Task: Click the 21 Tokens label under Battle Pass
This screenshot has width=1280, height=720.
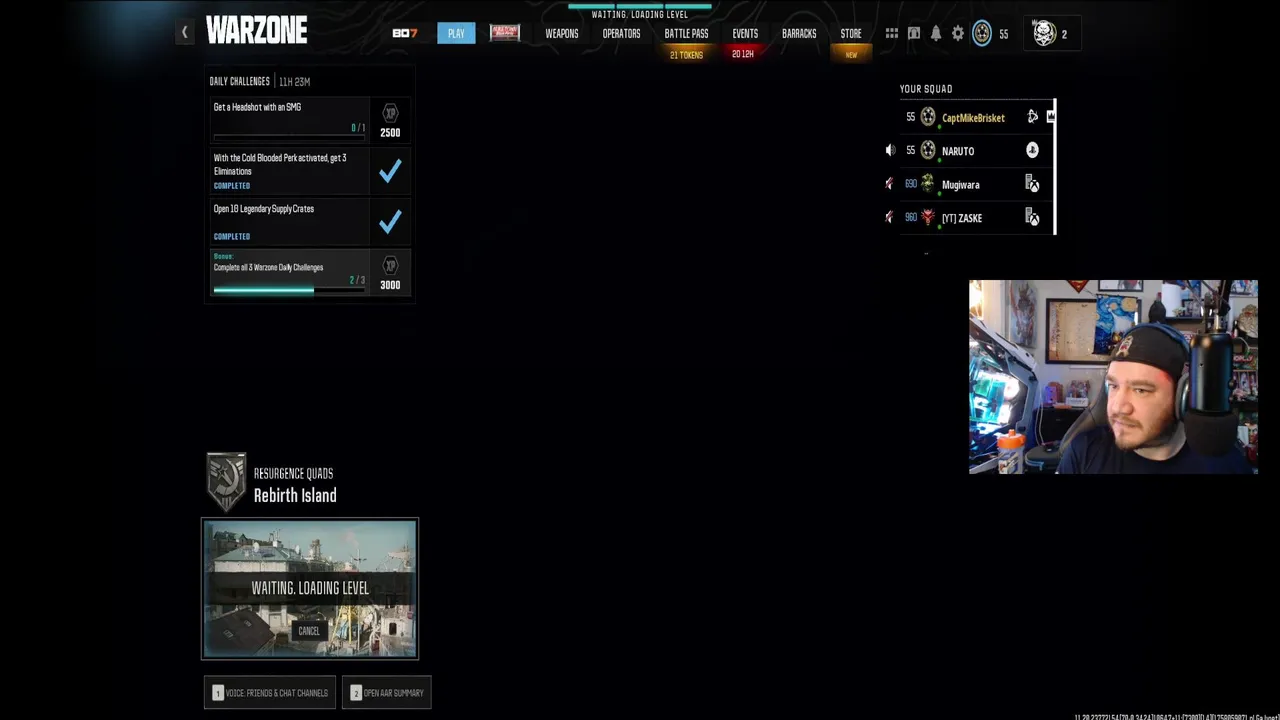Action: click(686, 55)
